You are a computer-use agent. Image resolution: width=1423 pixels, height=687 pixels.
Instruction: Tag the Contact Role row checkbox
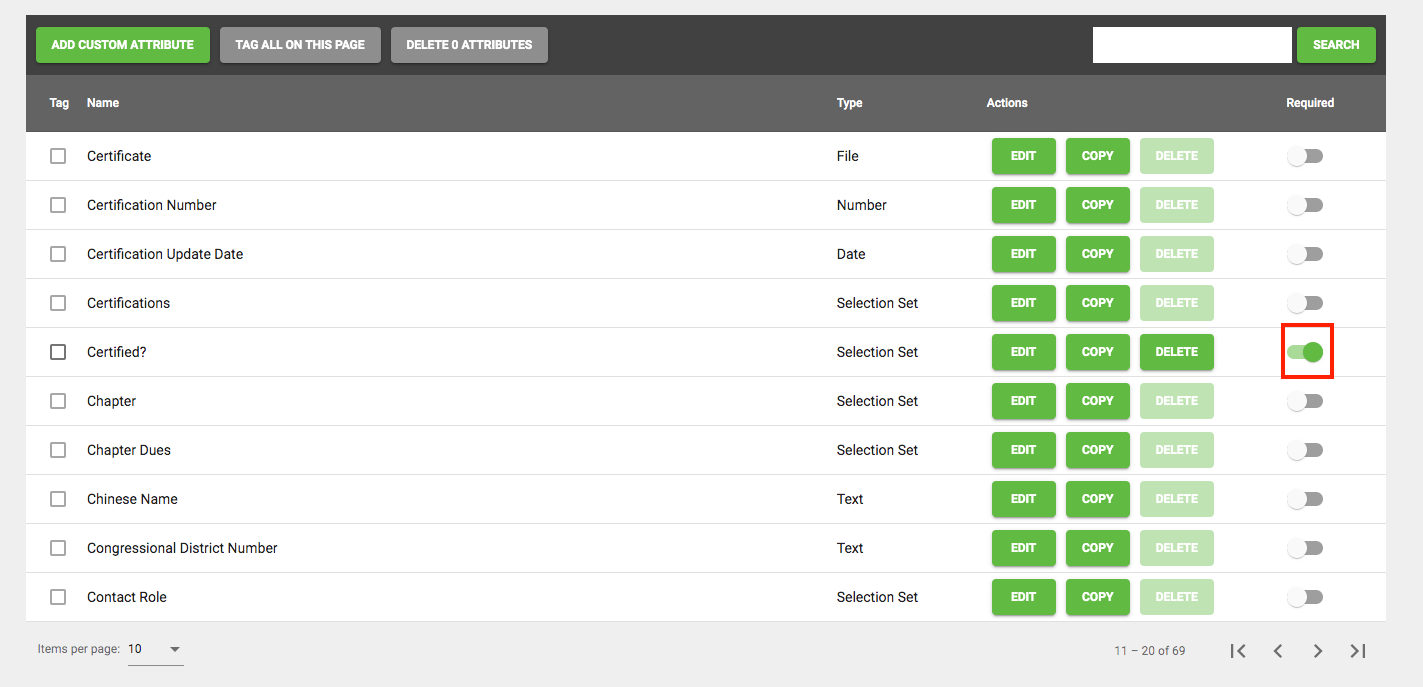coord(58,597)
